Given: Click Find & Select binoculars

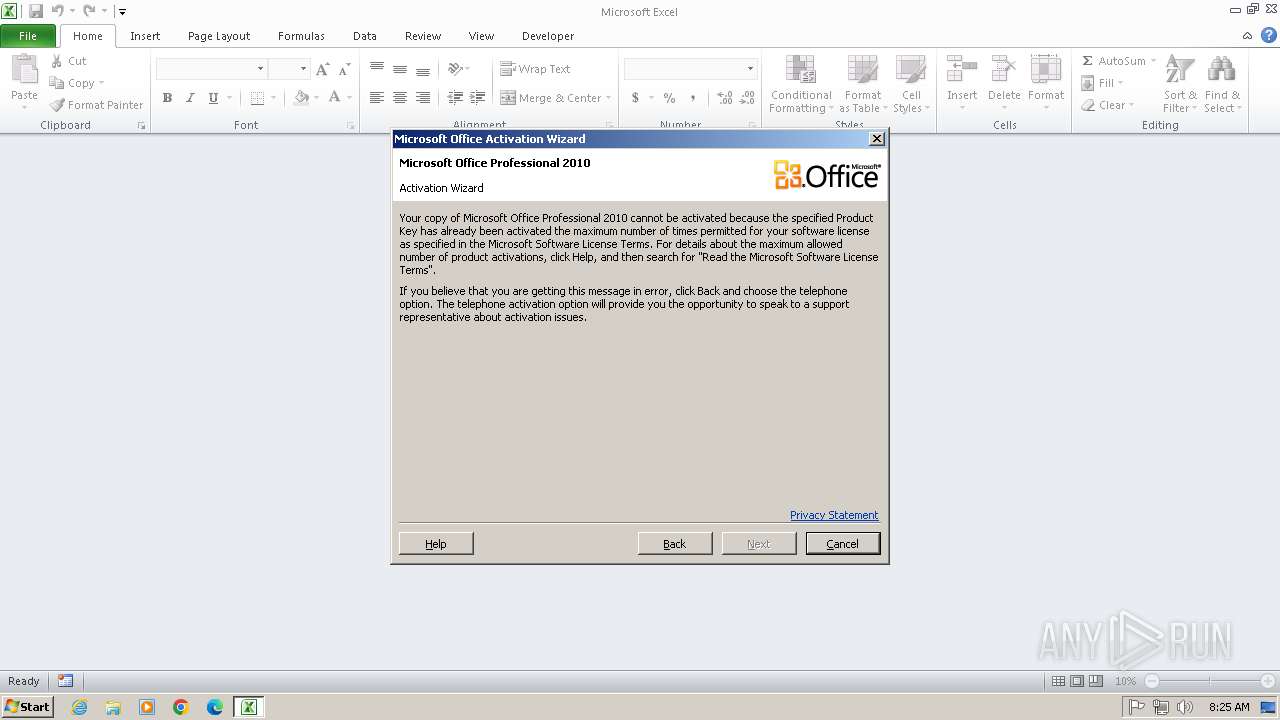Looking at the screenshot, I should click(x=1221, y=84).
